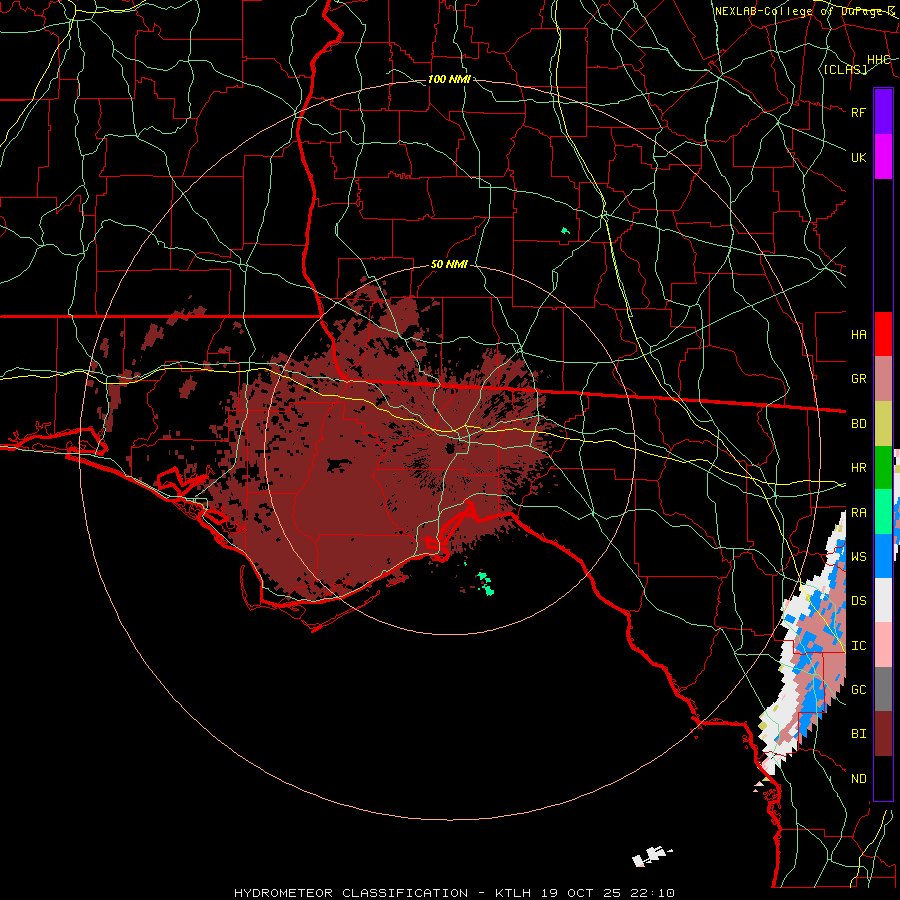
Task: Click the dark green HR swatch
Action: coord(883,468)
